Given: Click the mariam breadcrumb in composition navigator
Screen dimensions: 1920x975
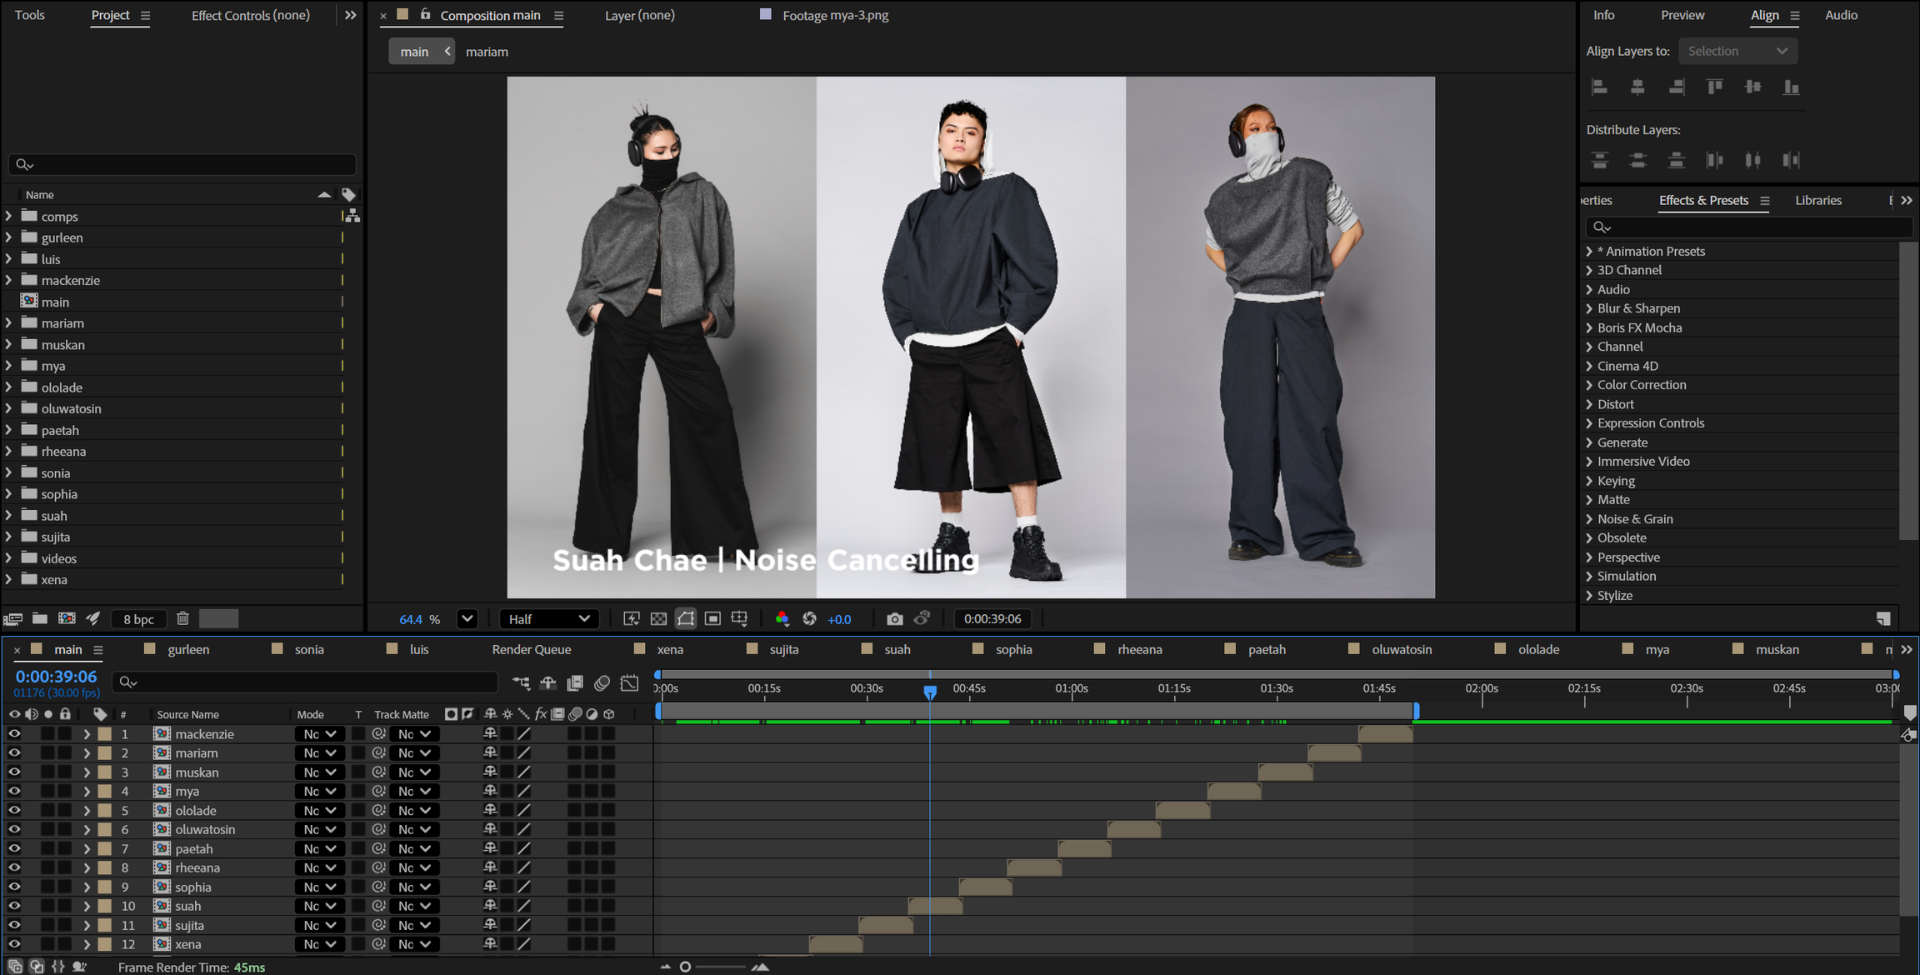Looking at the screenshot, I should [487, 52].
